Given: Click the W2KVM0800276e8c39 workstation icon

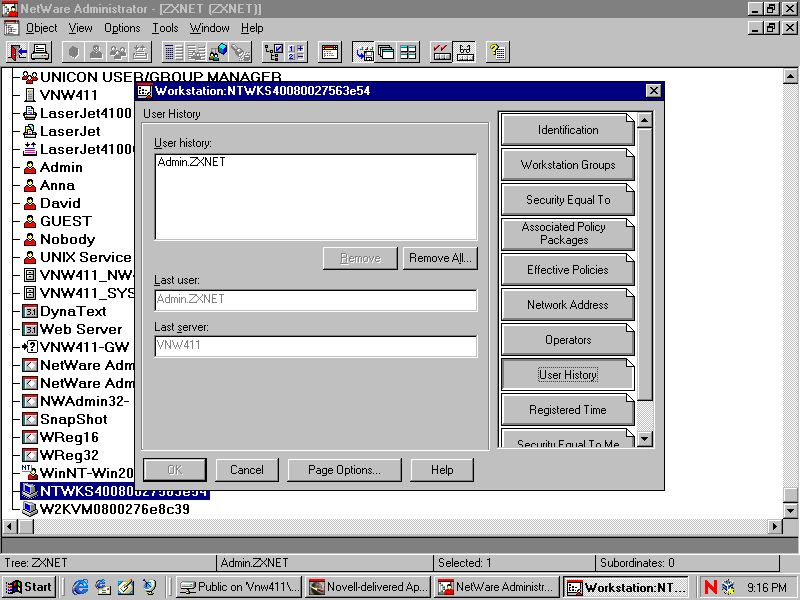Looking at the screenshot, I should (30, 509).
